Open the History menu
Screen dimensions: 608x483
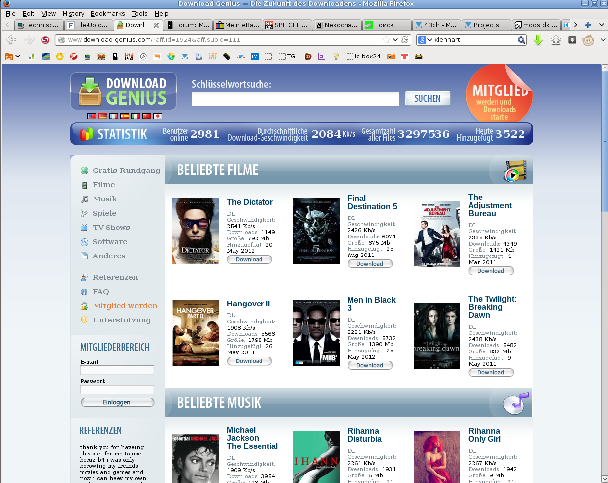pyautogui.click(x=73, y=14)
